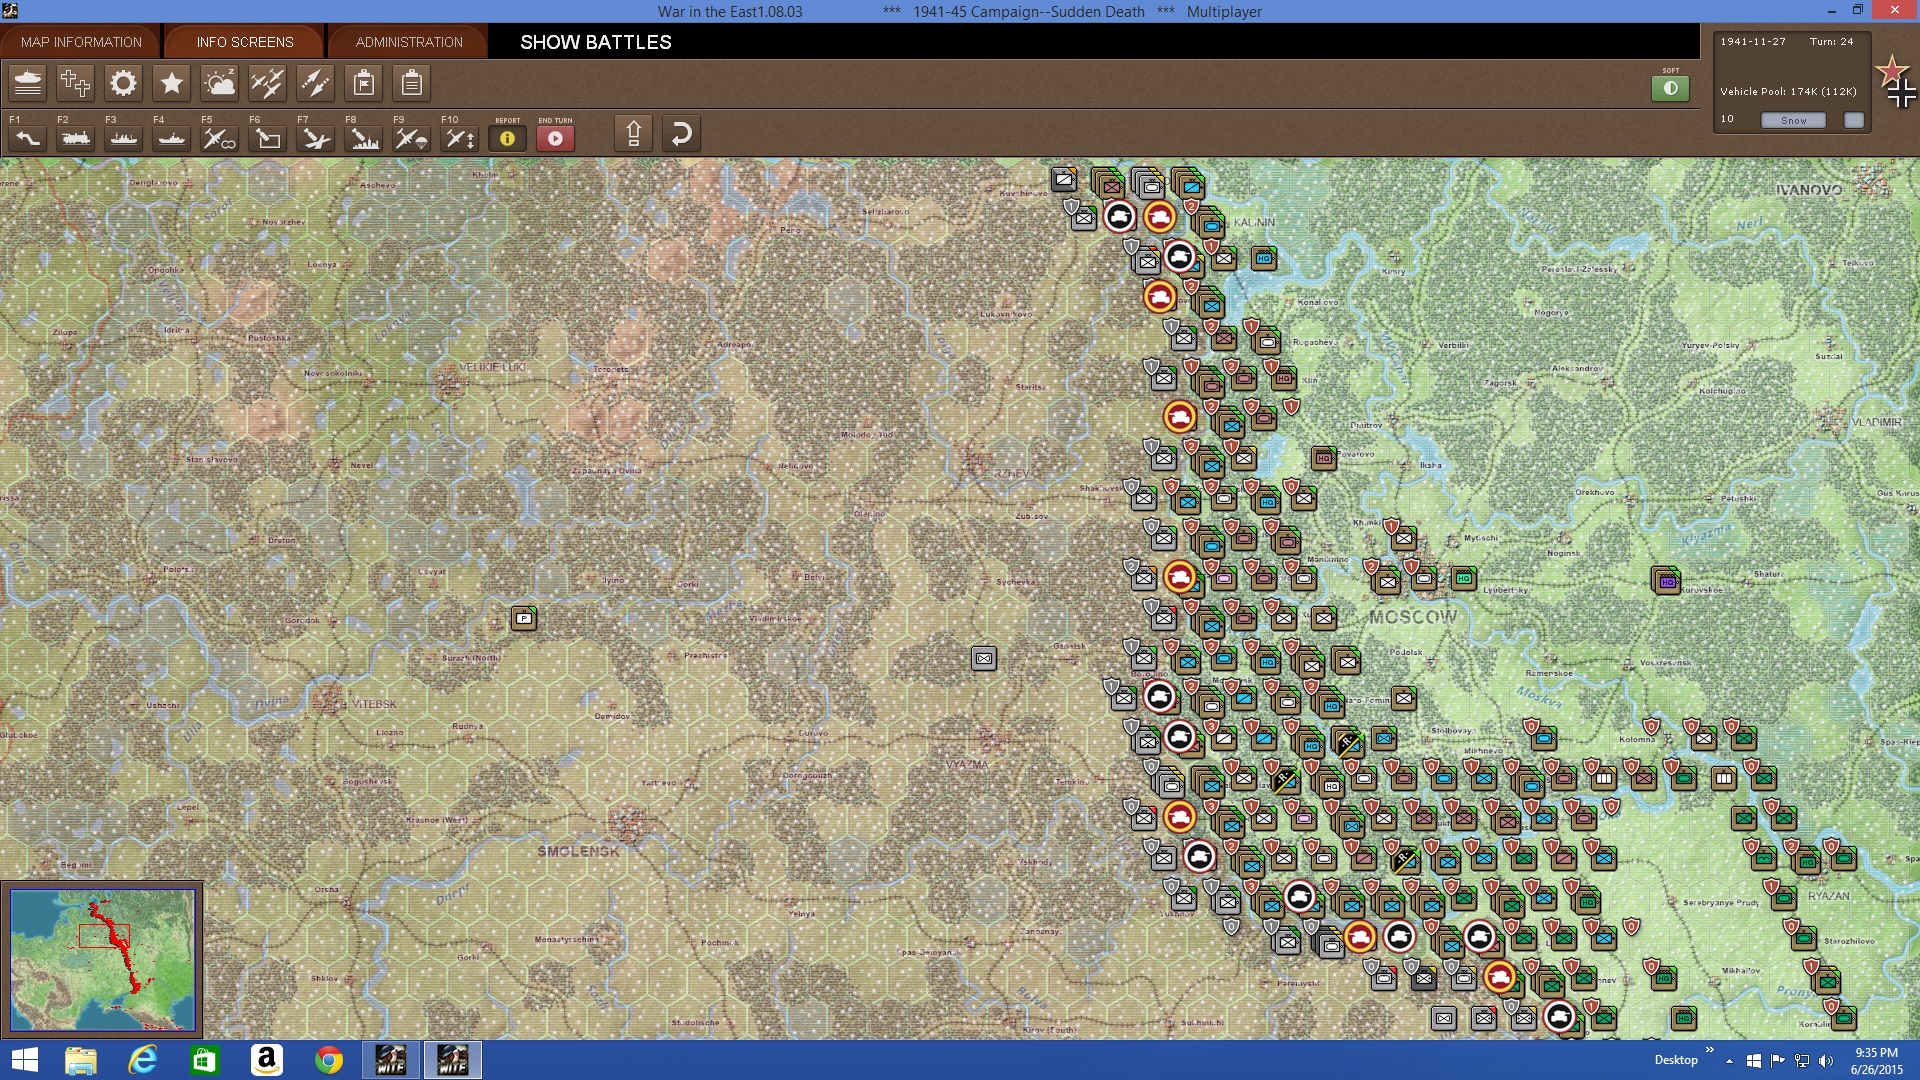Click the RYAZAN city label on map

[1828, 896]
